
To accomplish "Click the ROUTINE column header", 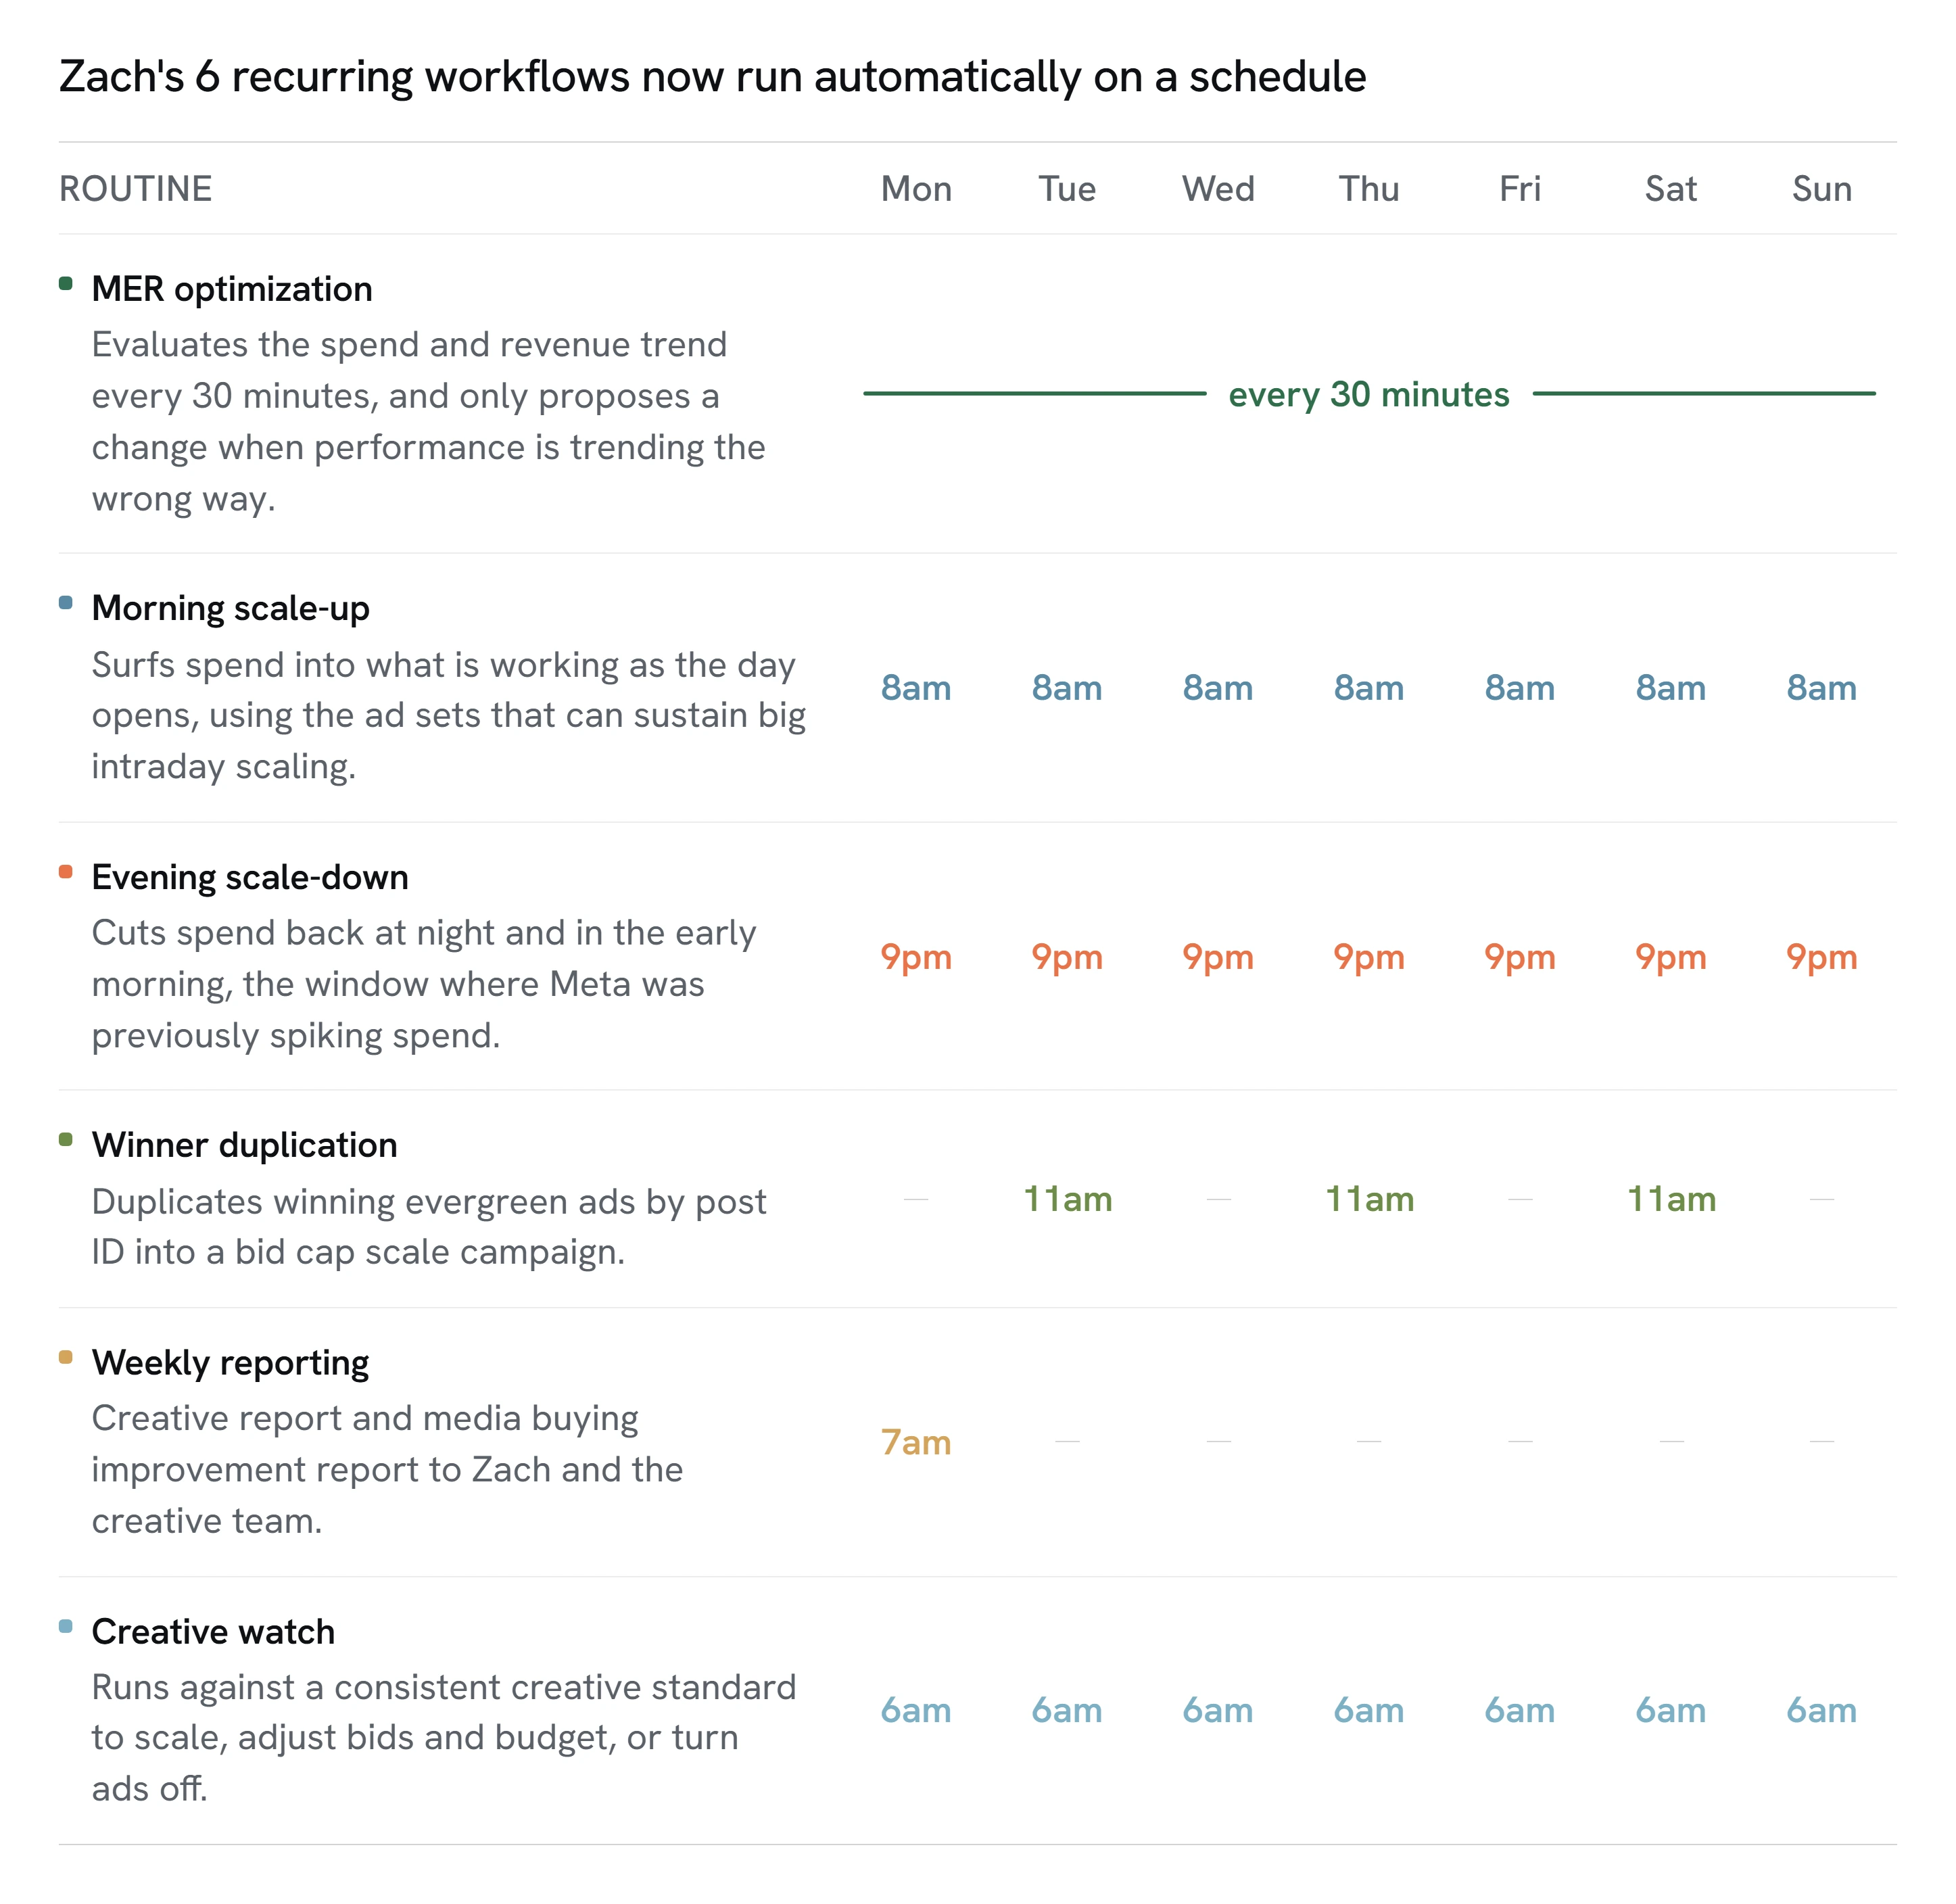I will (x=136, y=189).
